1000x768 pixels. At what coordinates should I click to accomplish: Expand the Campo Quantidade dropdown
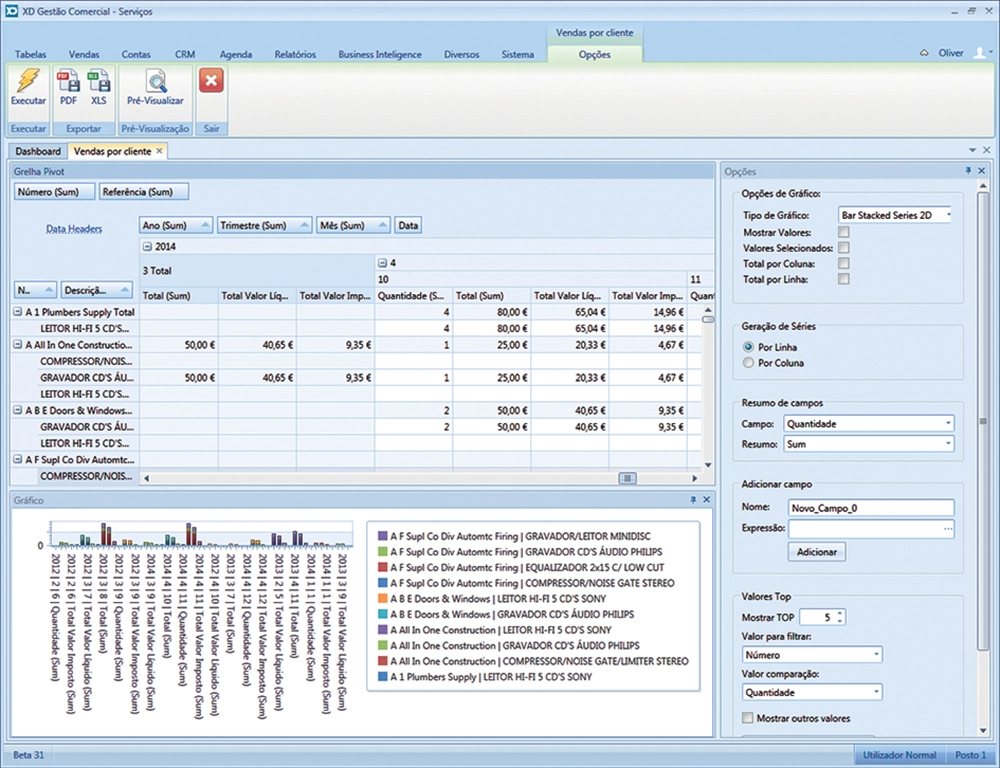tap(947, 424)
